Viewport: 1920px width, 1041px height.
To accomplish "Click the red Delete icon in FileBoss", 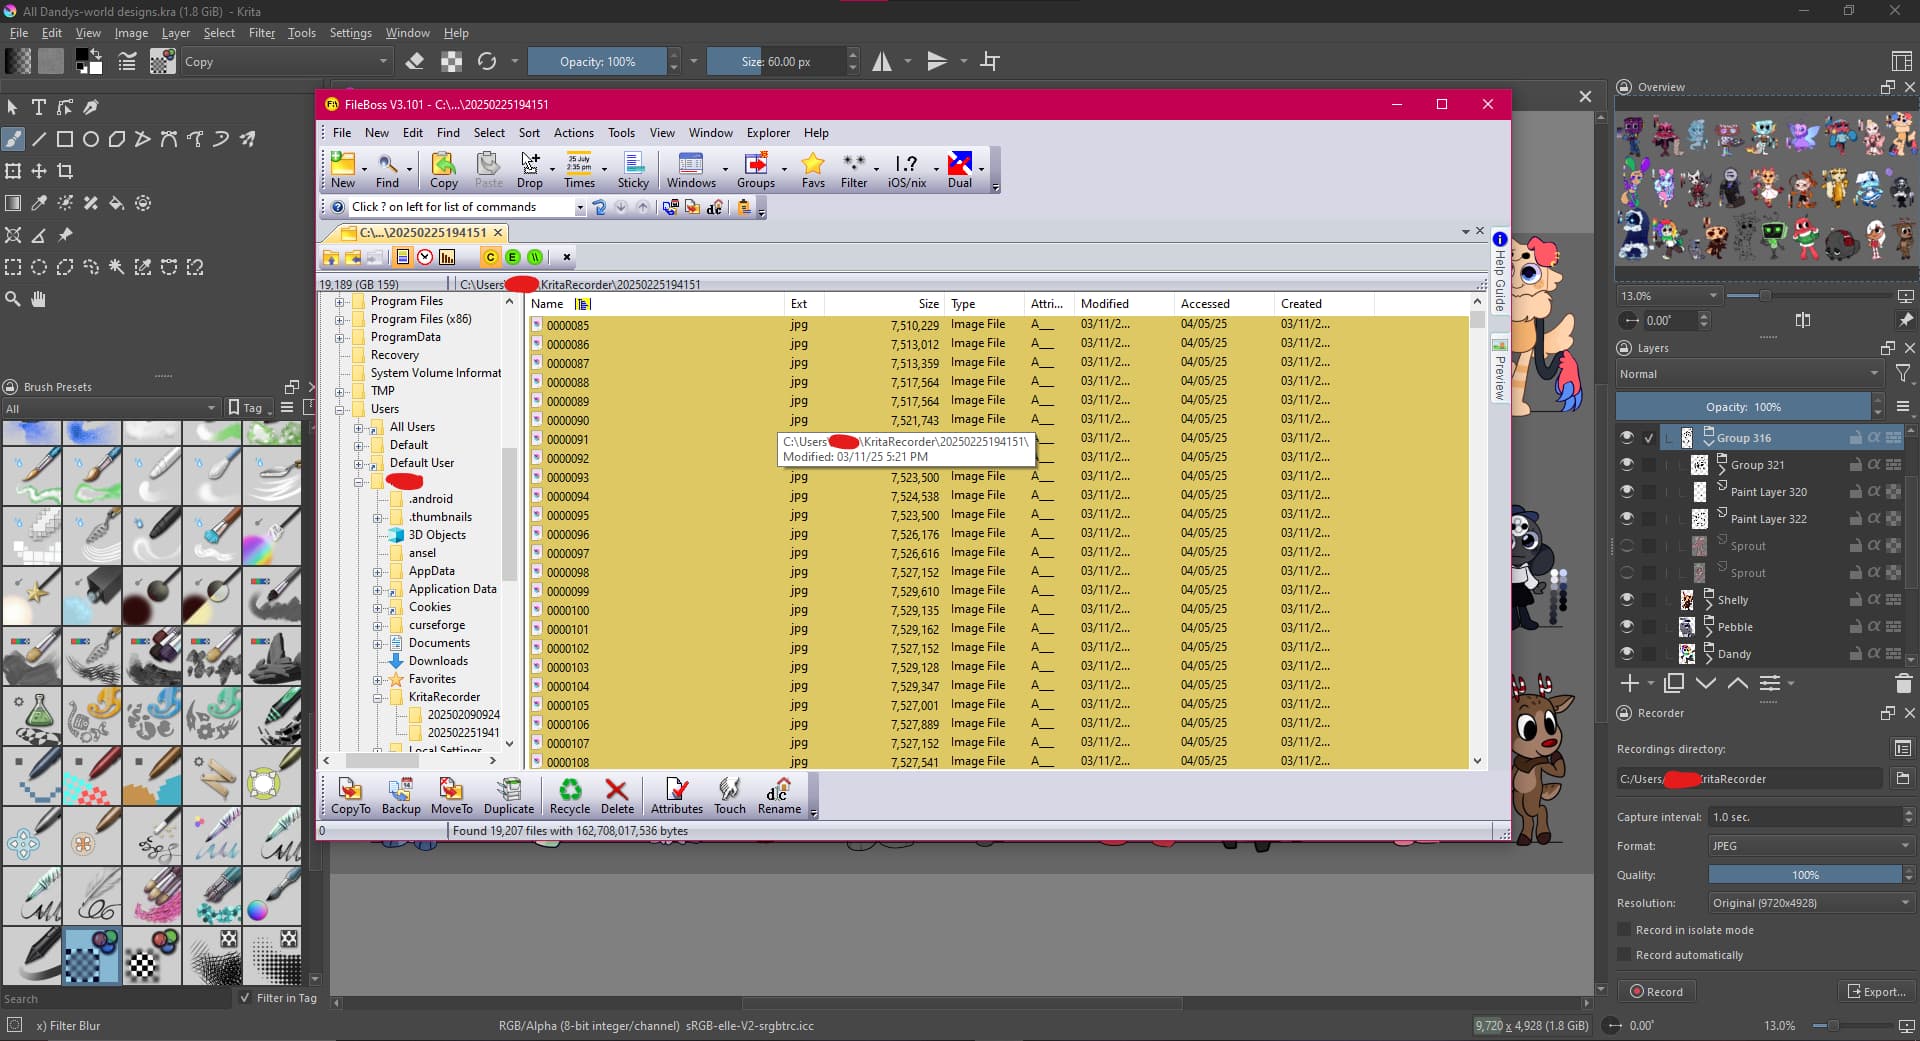I will pyautogui.click(x=616, y=795).
